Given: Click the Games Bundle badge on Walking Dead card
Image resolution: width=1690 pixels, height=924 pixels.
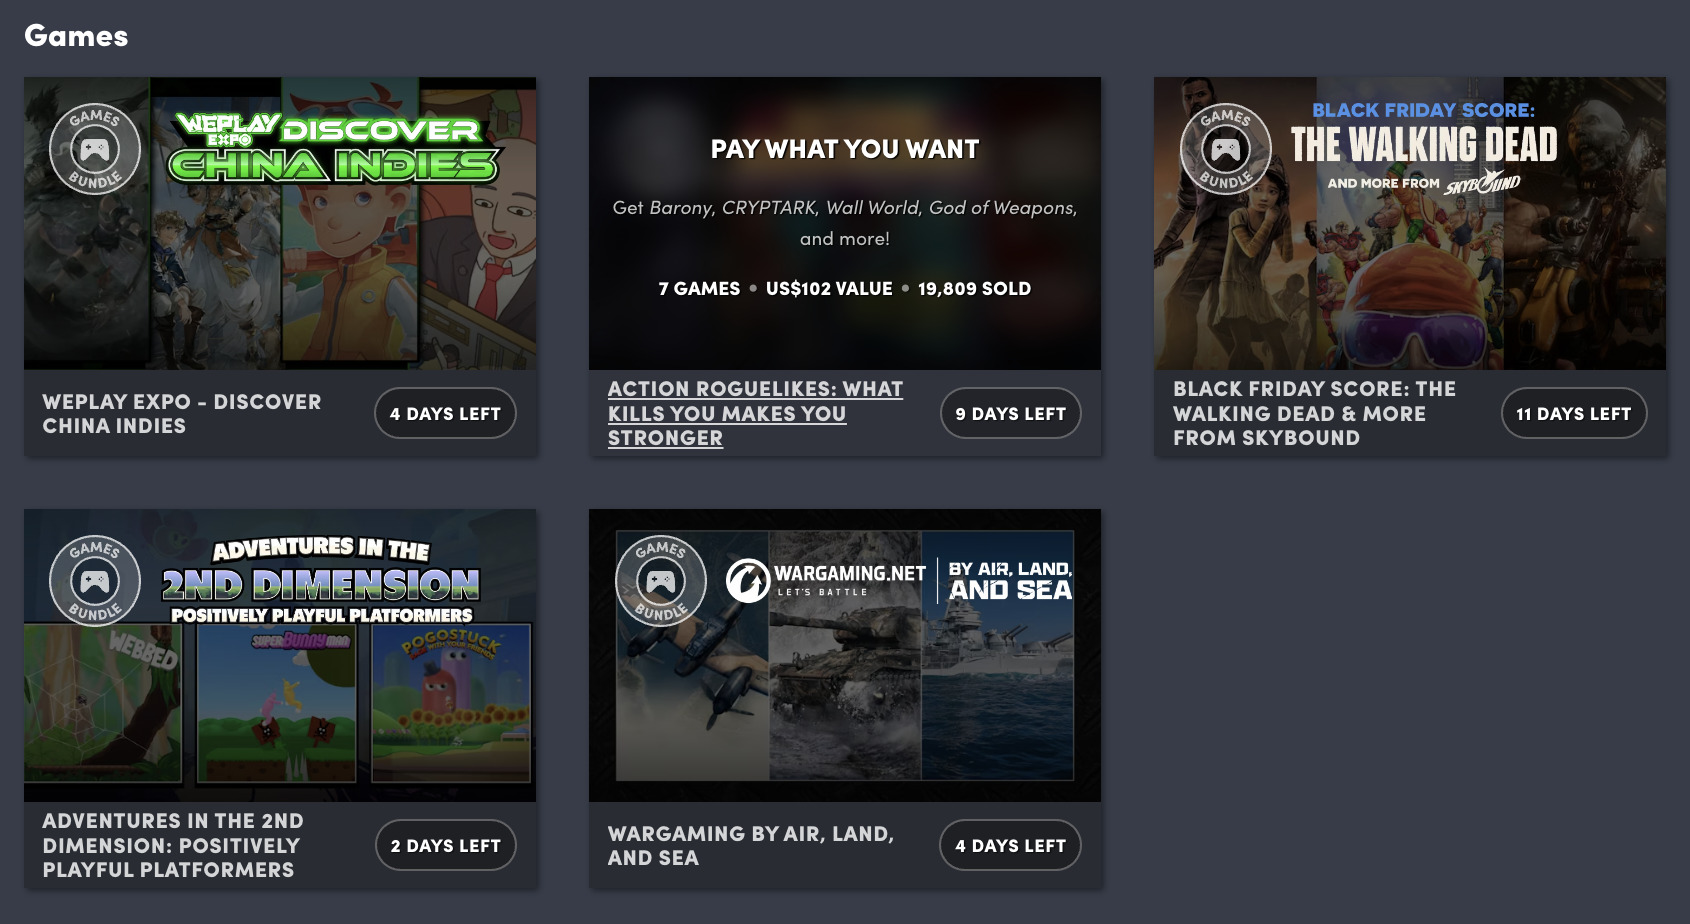Looking at the screenshot, I should click(1225, 150).
